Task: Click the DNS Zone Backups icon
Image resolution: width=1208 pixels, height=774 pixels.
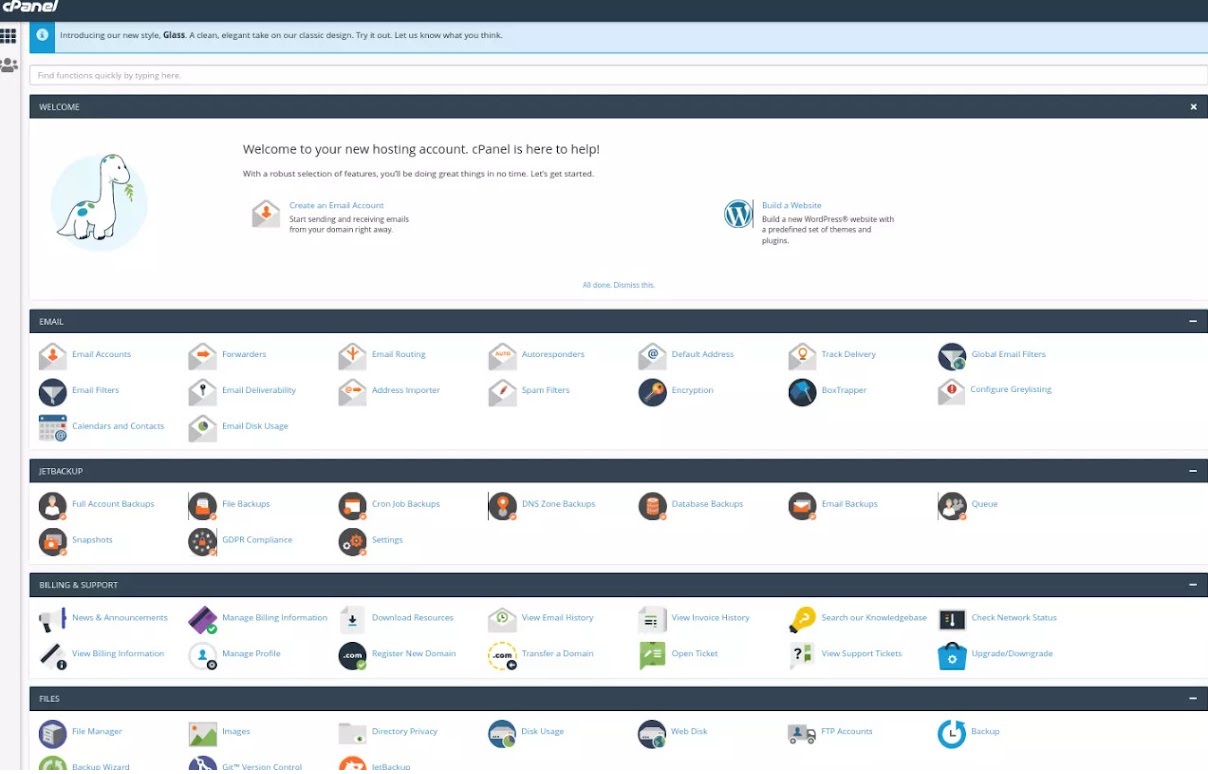Action: (503, 506)
